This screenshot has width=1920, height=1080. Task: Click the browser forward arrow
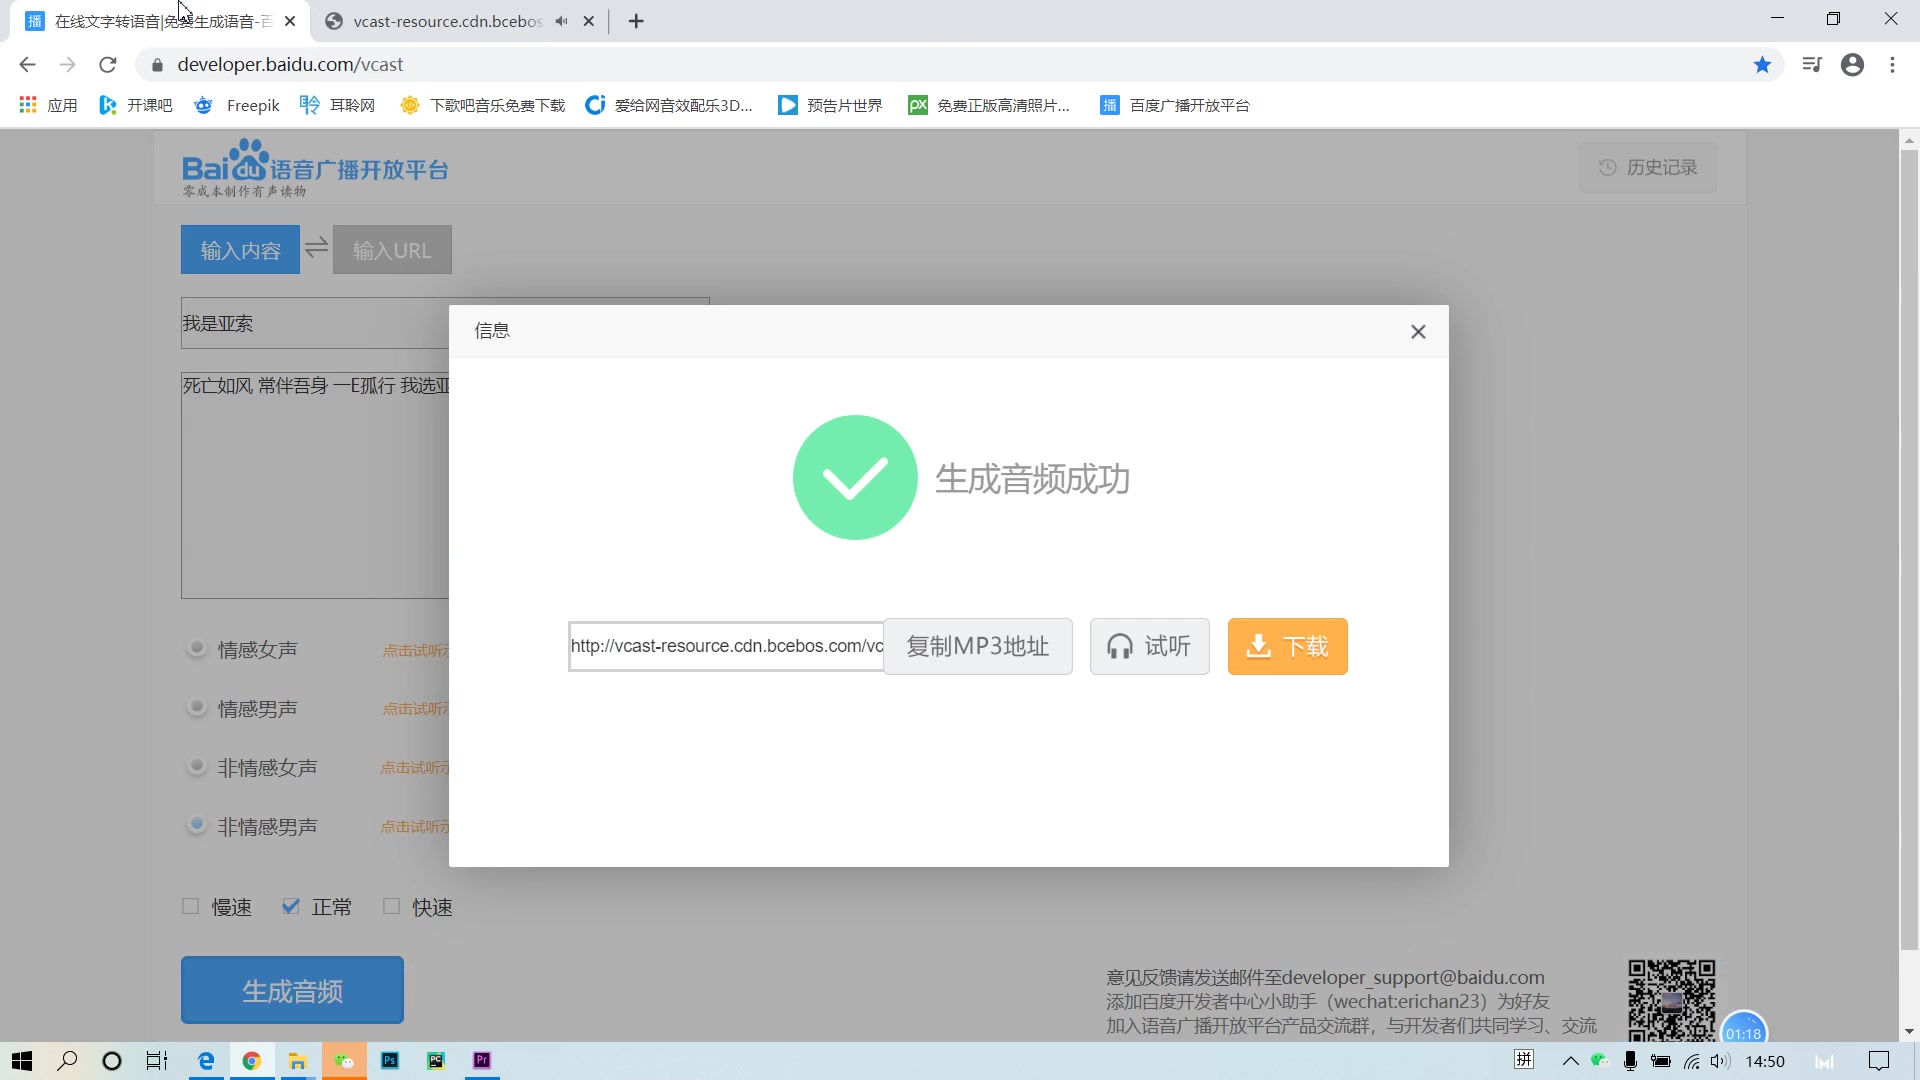click(x=67, y=64)
